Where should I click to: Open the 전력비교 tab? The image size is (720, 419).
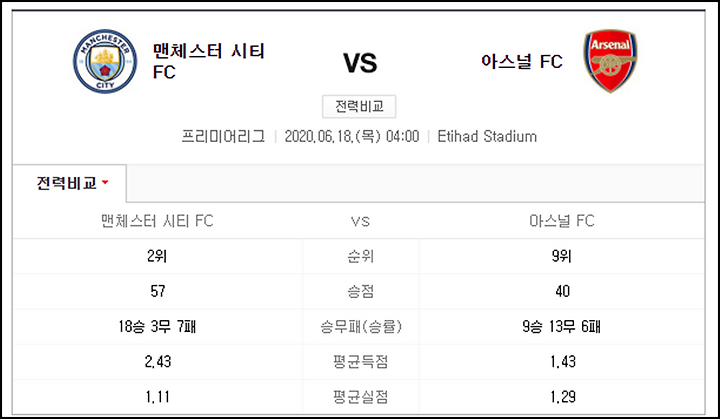point(69,183)
